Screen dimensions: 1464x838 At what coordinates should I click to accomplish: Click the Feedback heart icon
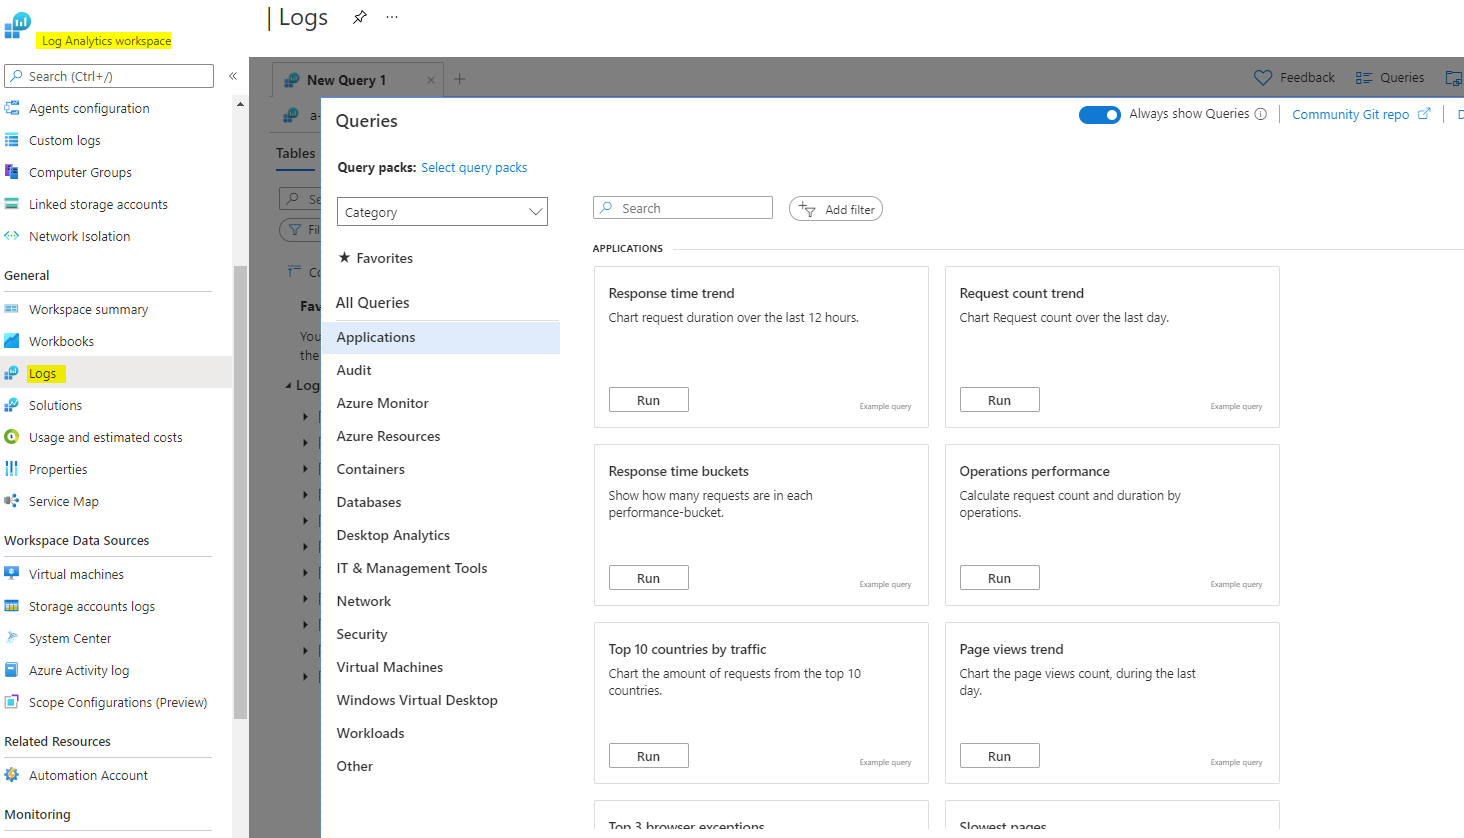1263,78
